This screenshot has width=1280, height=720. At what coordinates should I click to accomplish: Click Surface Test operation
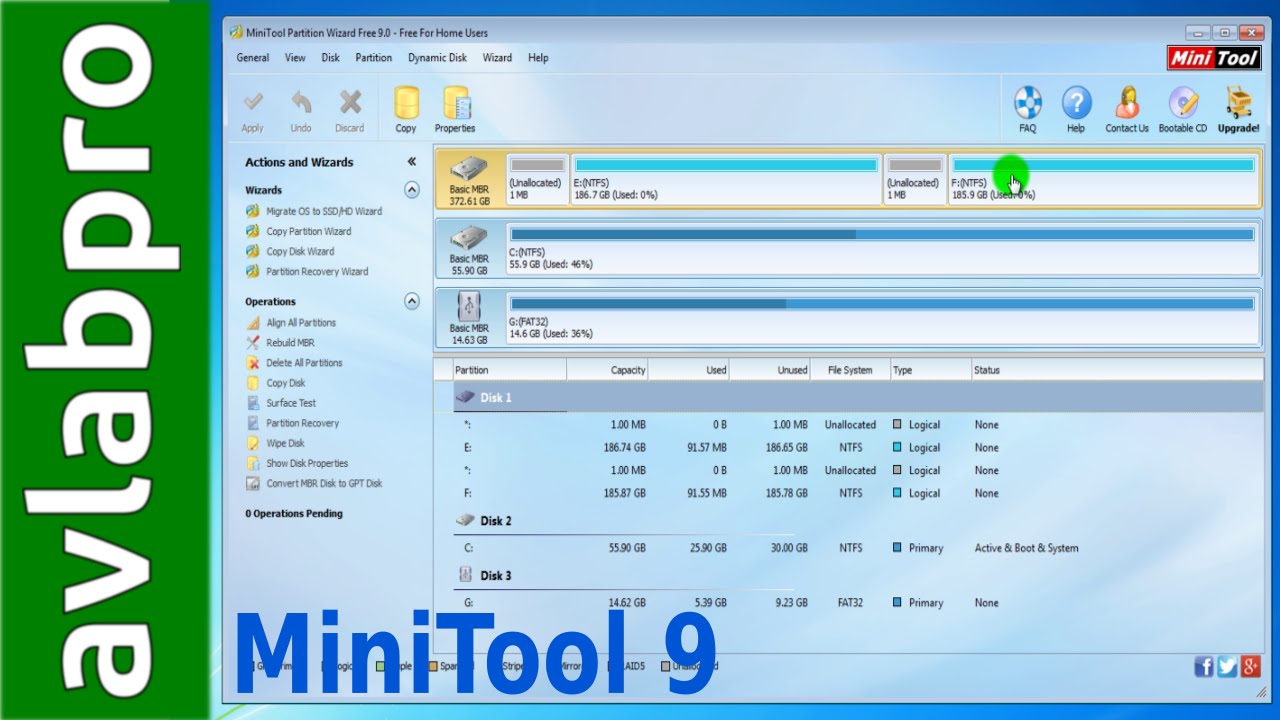point(281,403)
